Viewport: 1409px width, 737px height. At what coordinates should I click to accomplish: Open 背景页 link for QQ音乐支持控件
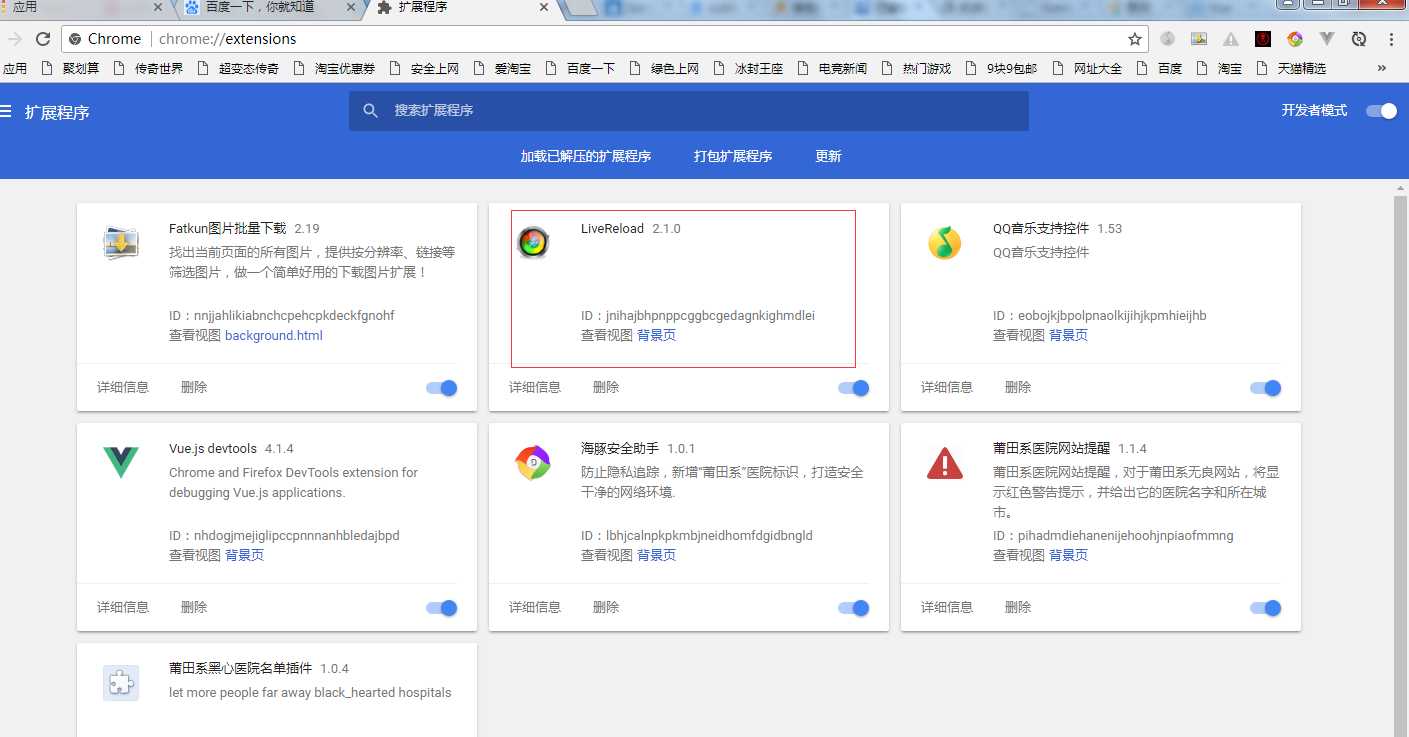(1068, 336)
